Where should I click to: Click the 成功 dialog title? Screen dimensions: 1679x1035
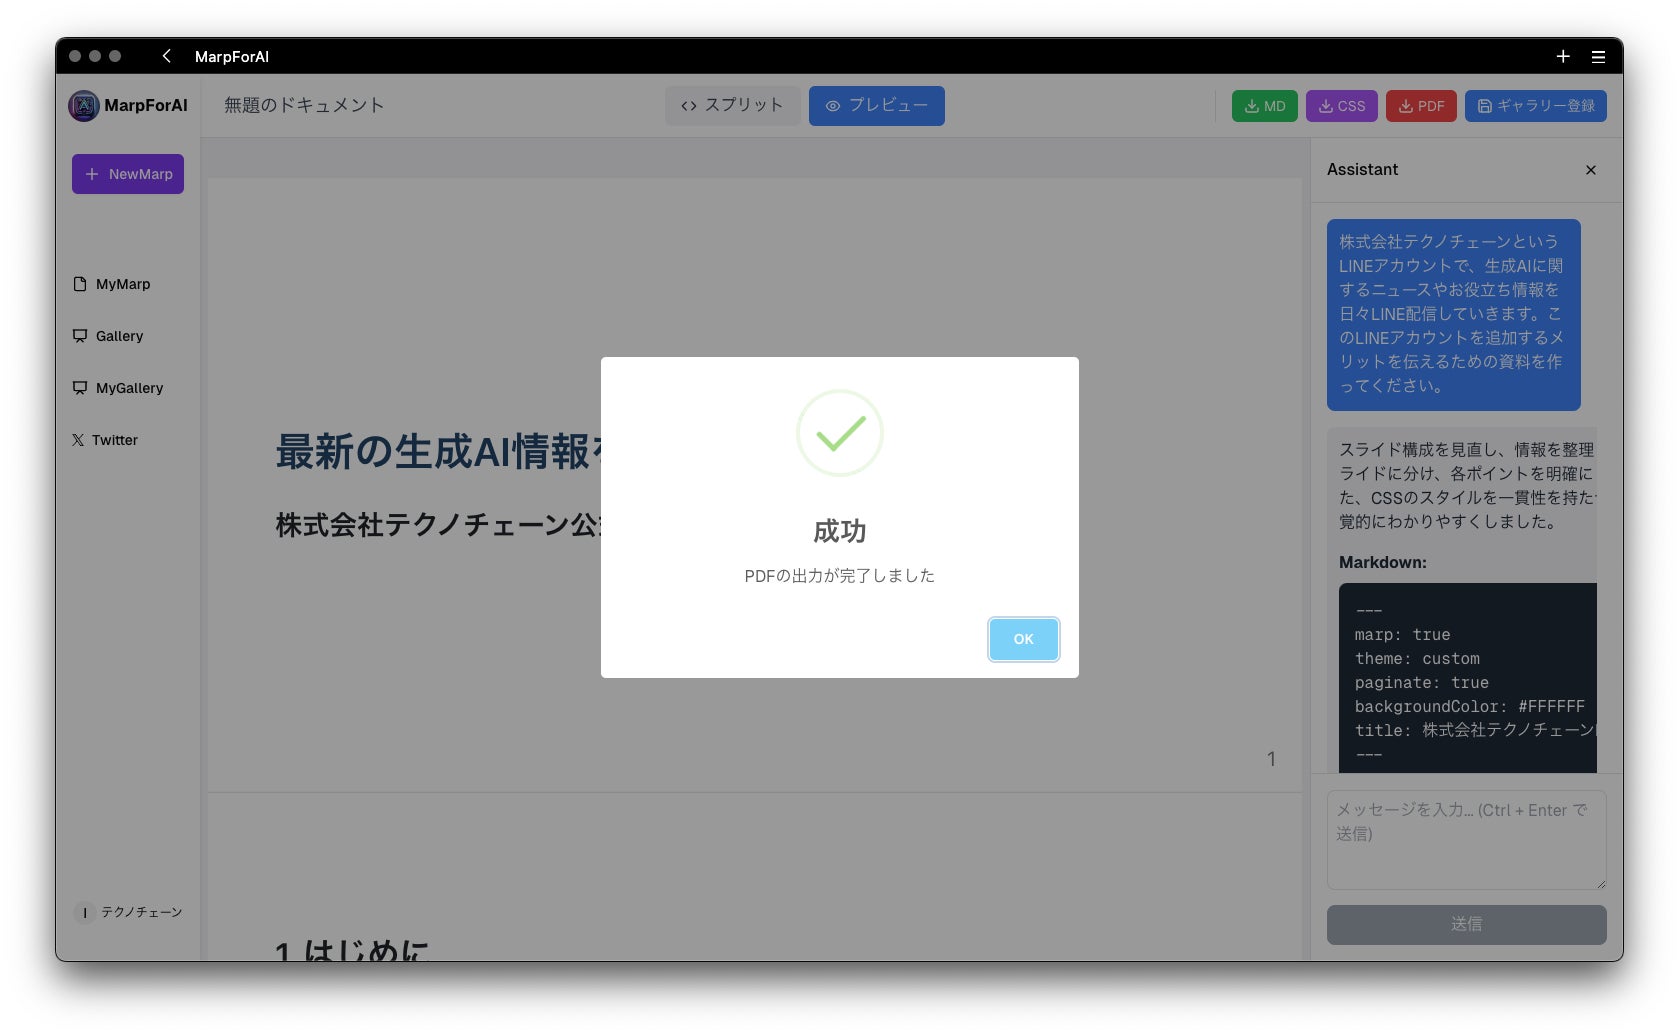(840, 531)
